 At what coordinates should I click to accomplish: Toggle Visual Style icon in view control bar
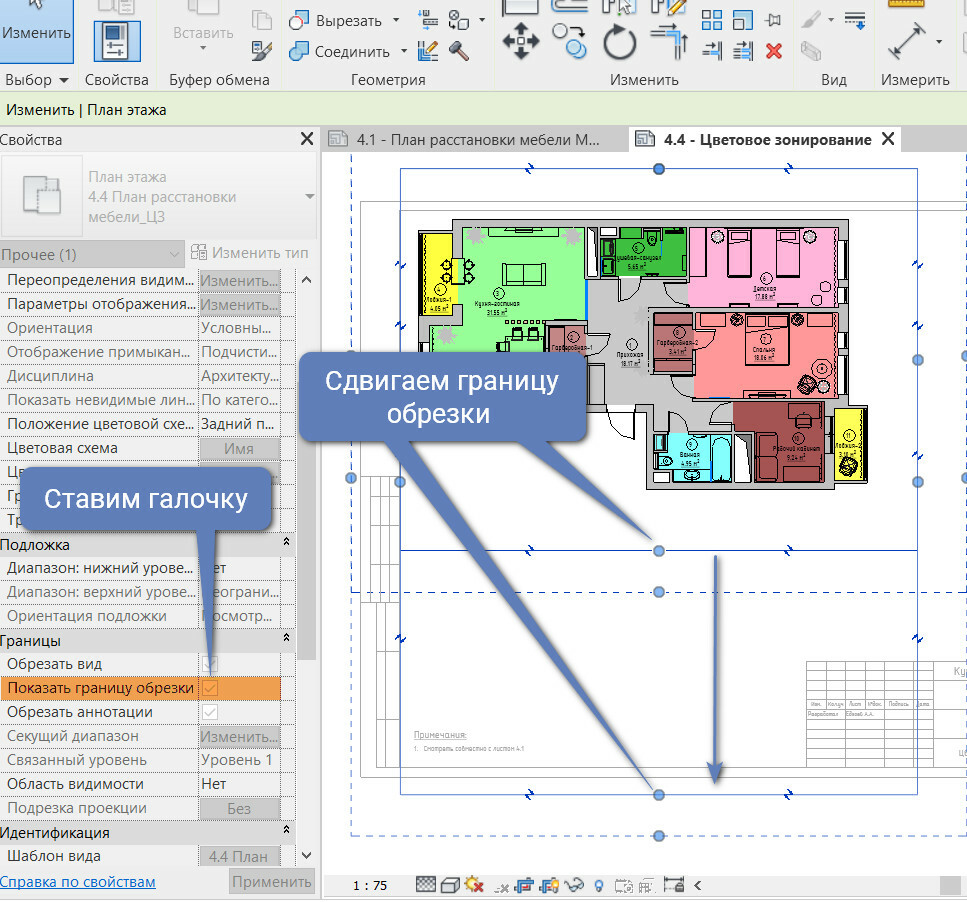pyautogui.click(x=450, y=885)
